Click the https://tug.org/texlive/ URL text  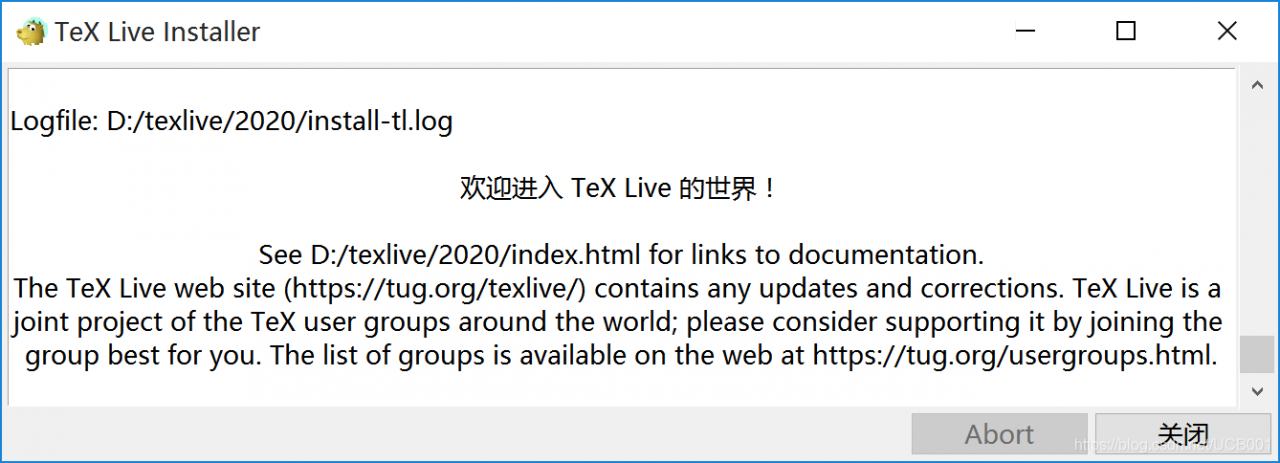[436, 289]
